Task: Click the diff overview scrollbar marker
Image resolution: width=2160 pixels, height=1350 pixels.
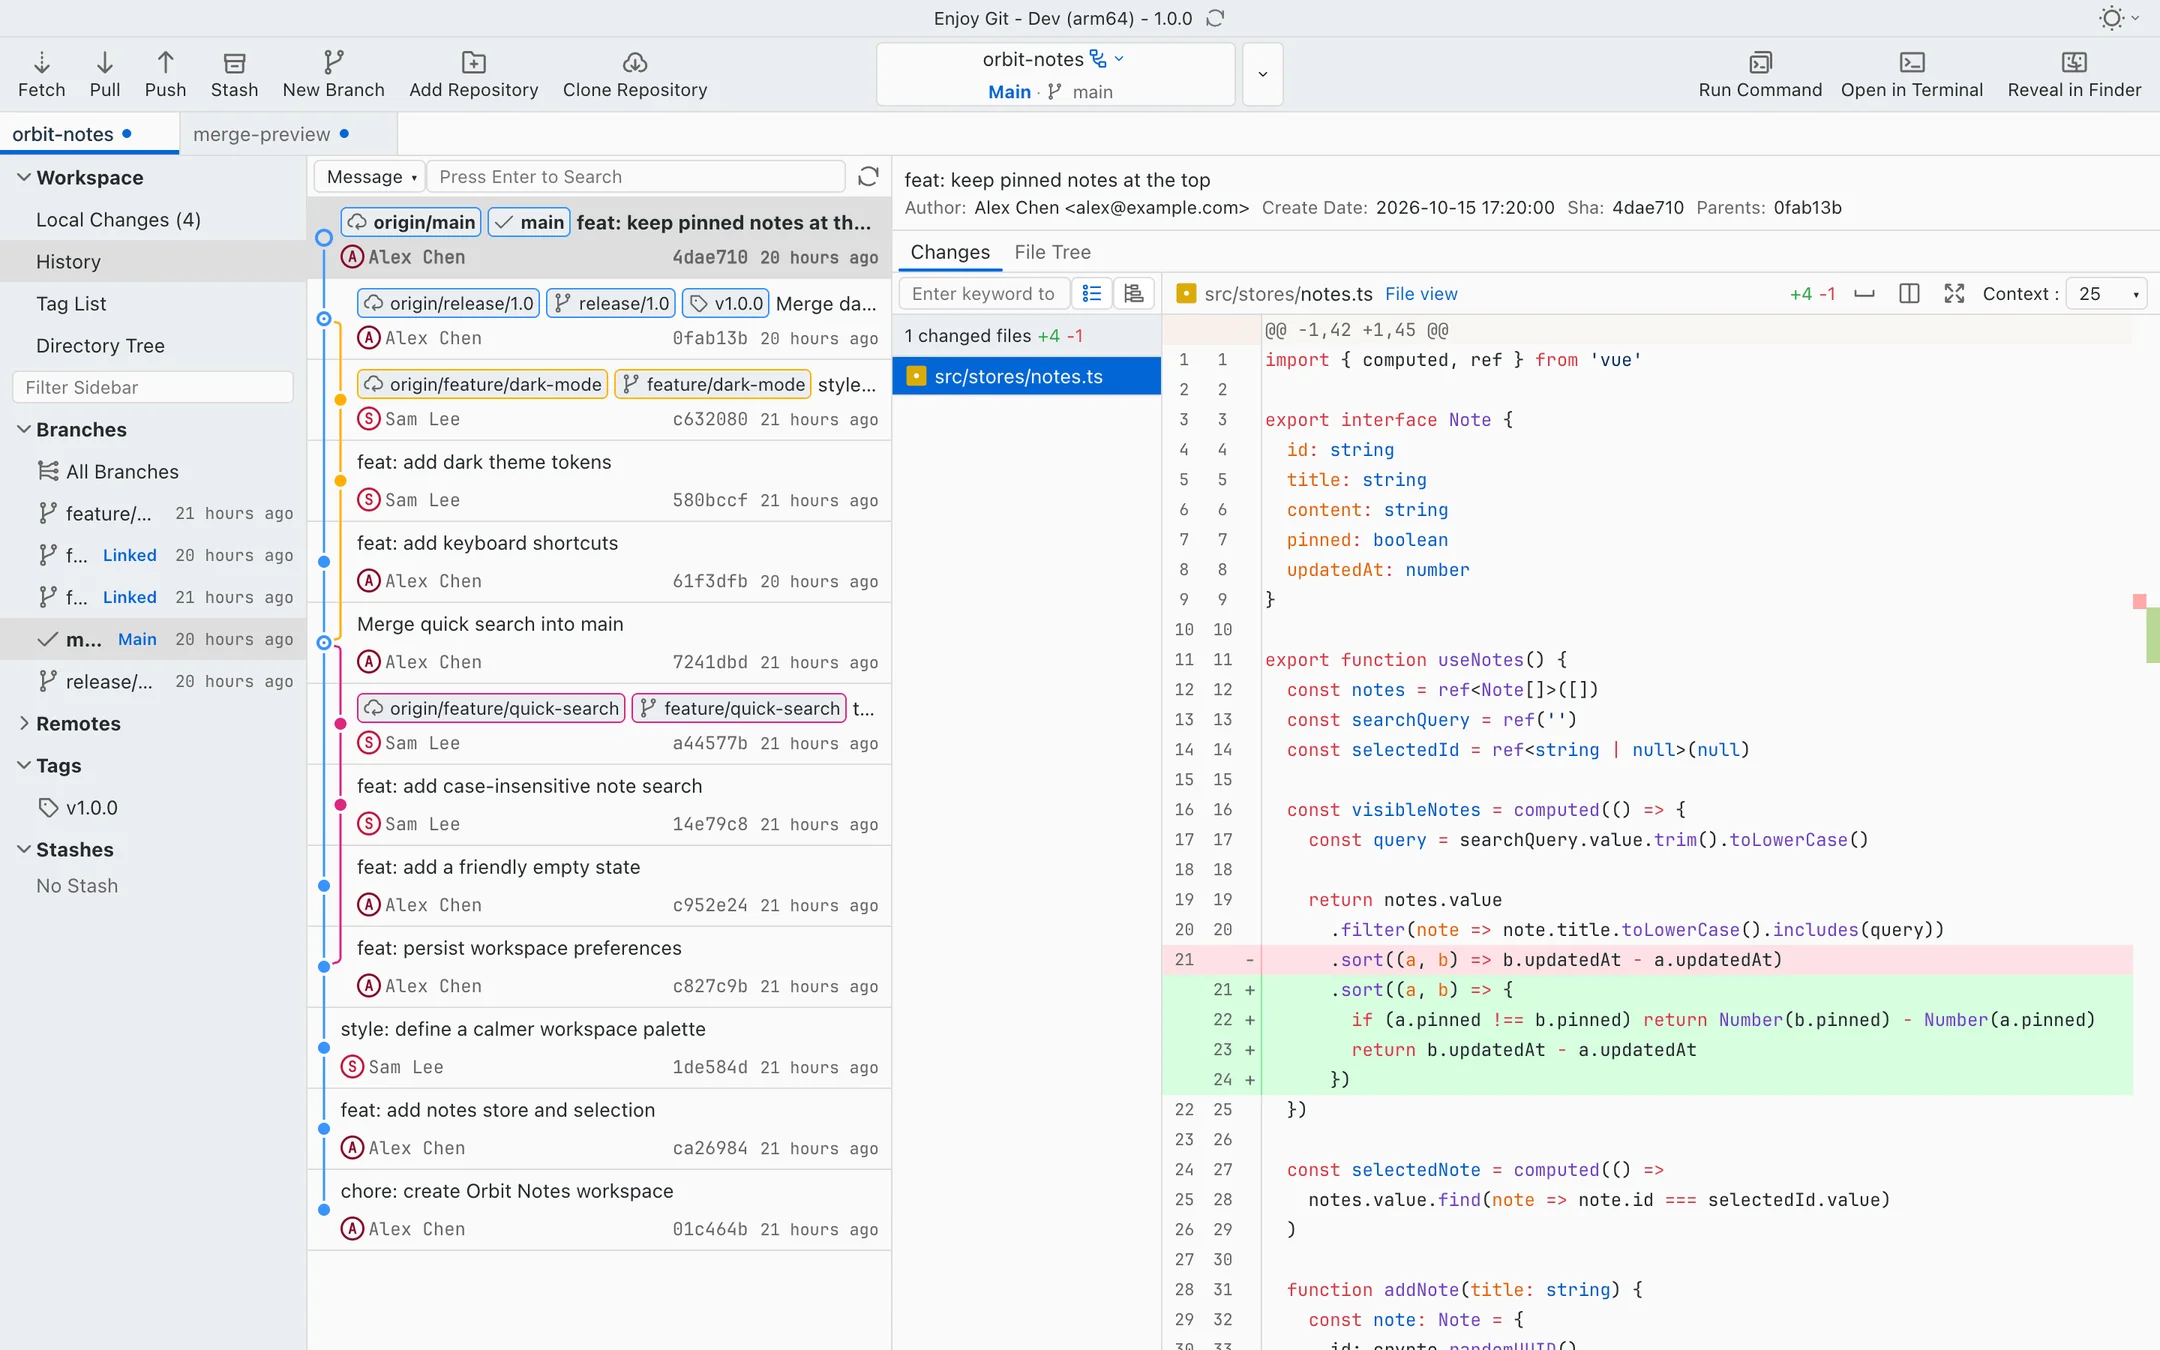Action: pyautogui.click(x=2152, y=634)
